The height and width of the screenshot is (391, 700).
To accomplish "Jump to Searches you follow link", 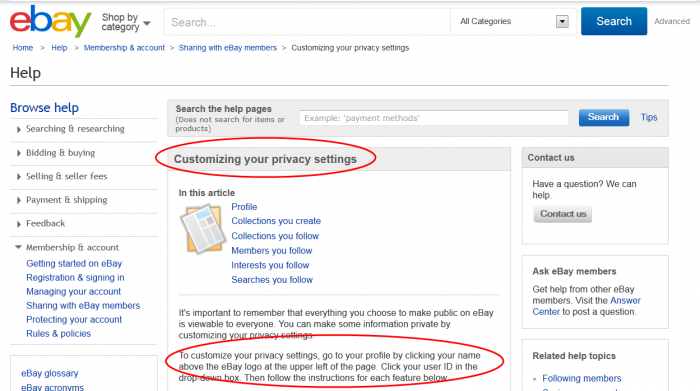I will [x=272, y=280].
